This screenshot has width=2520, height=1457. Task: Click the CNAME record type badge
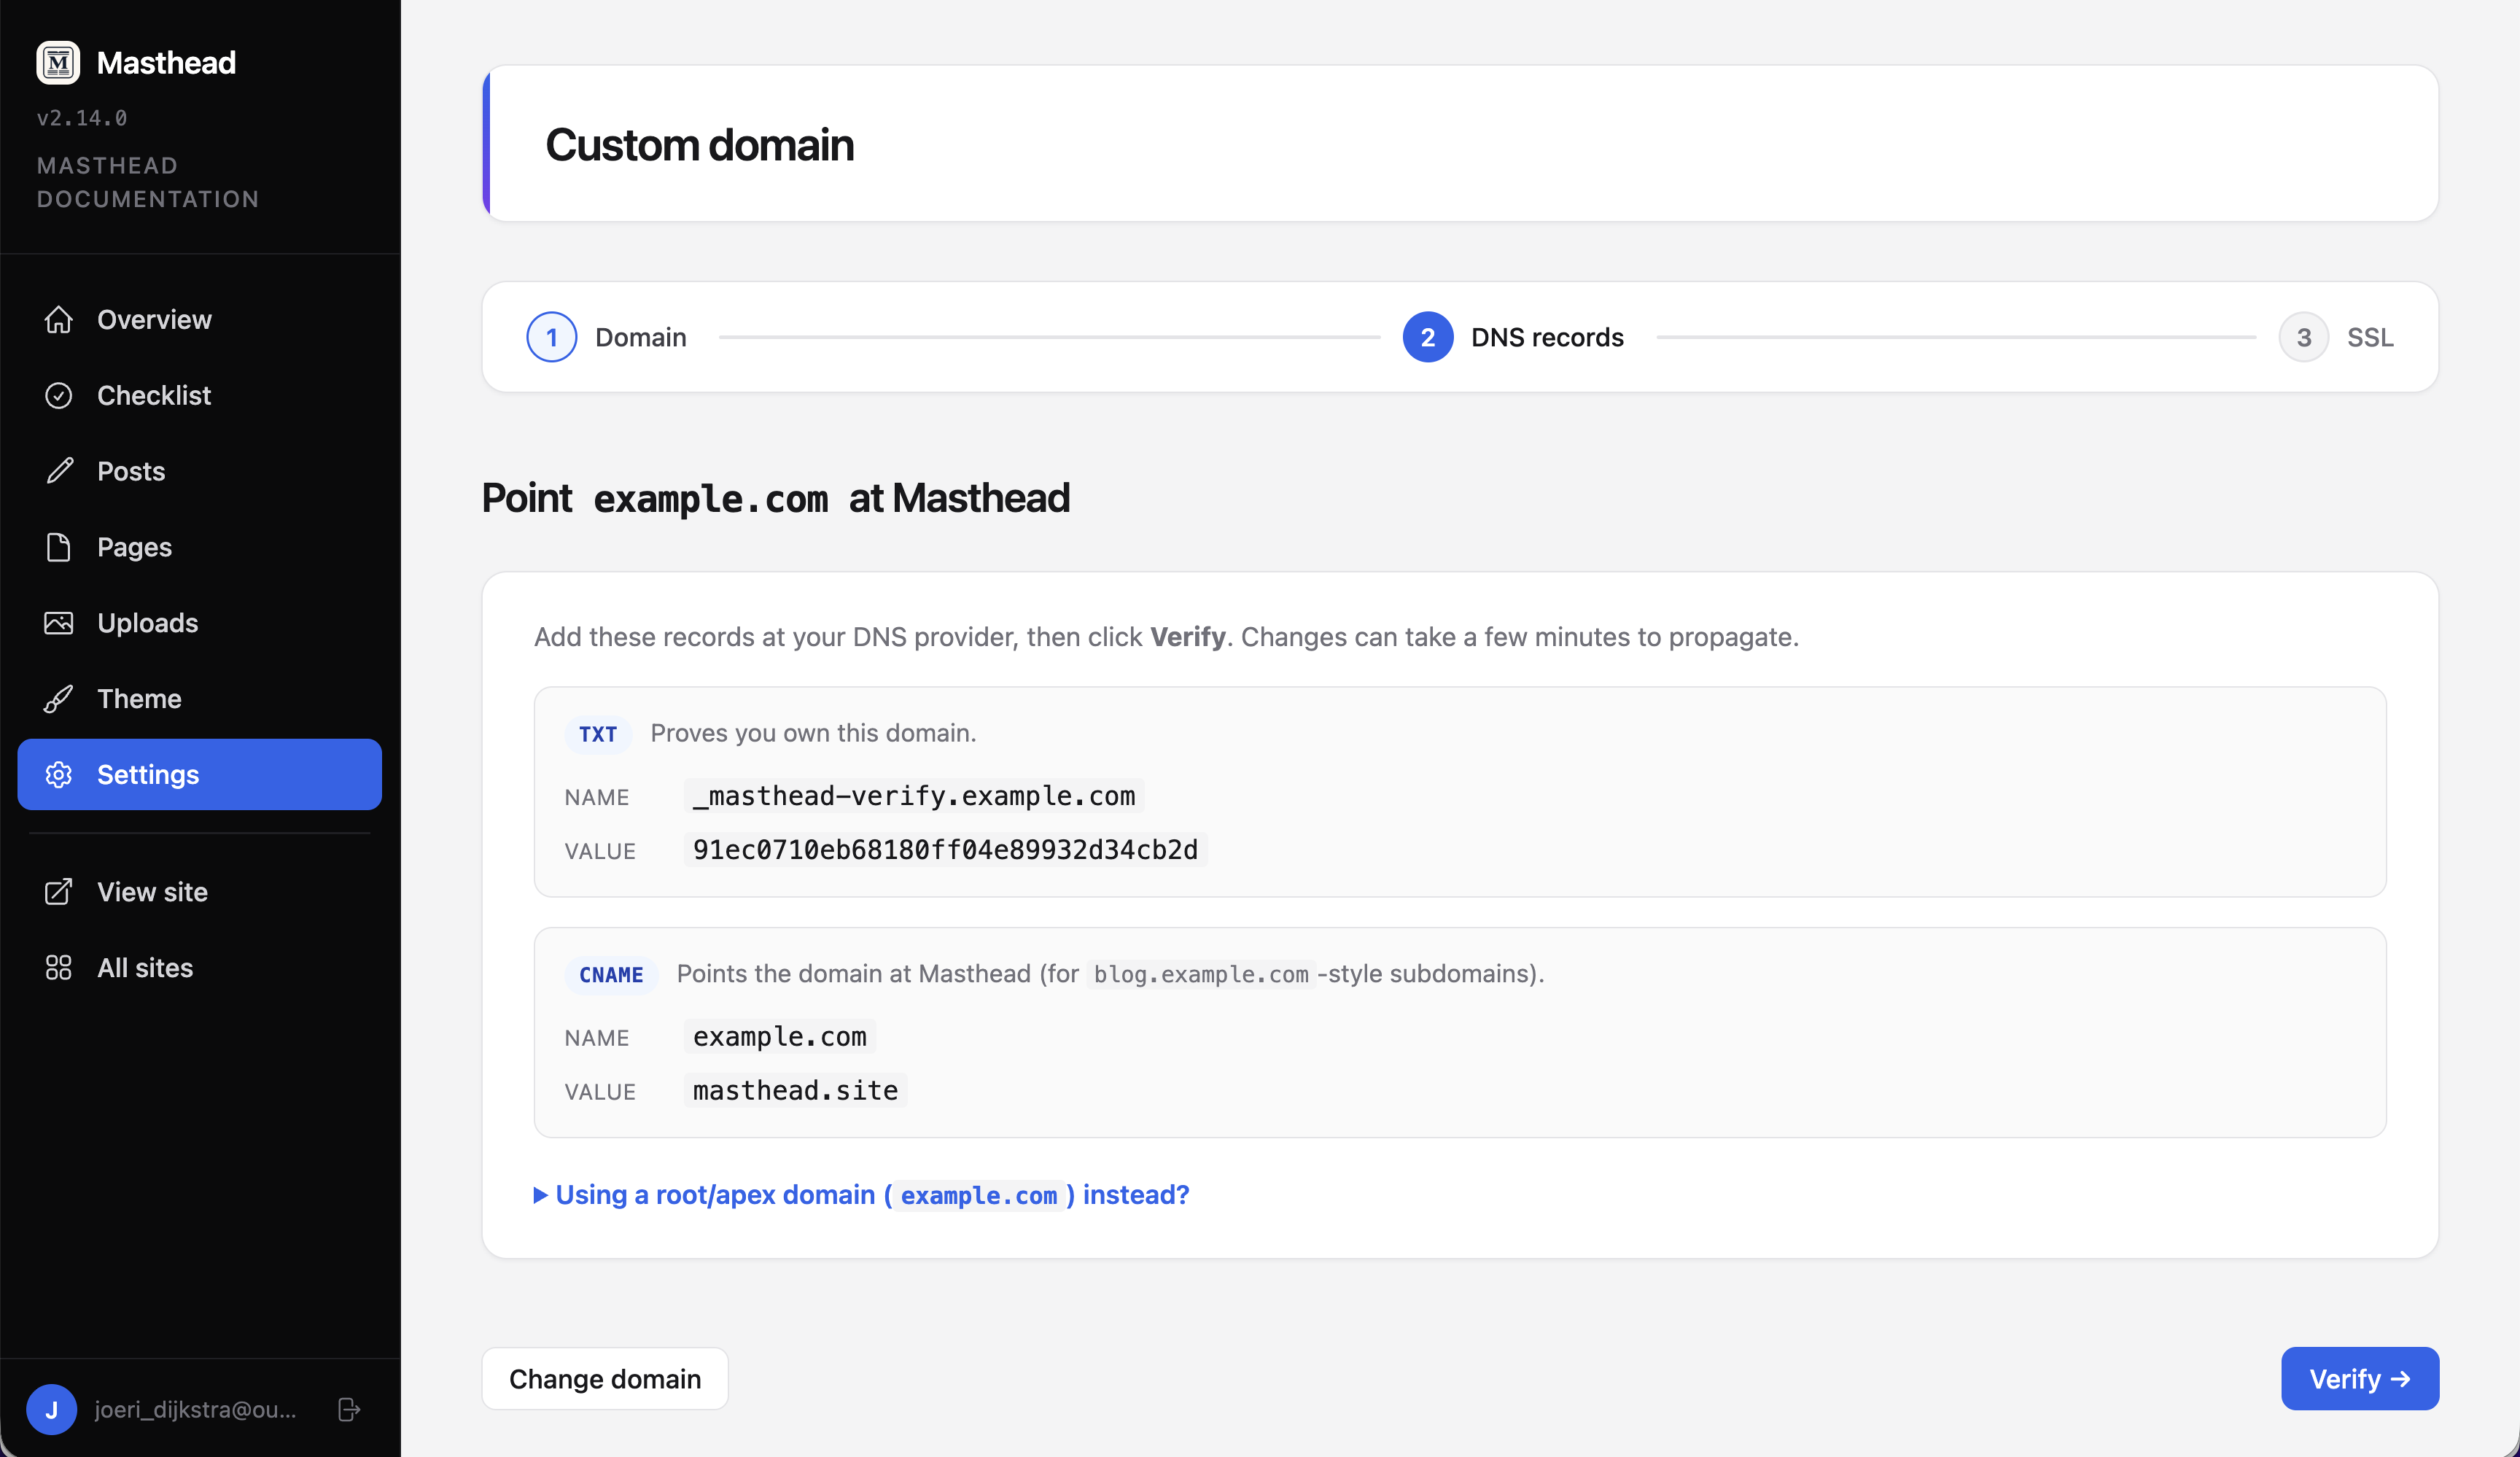[x=611, y=975]
